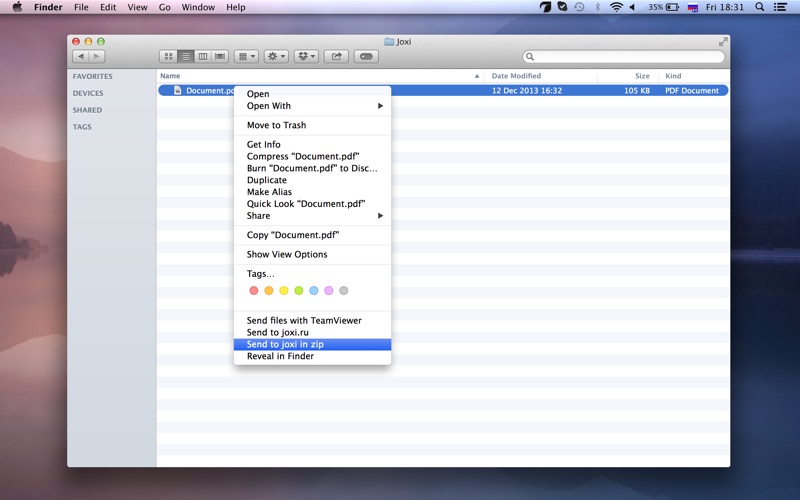The height and width of the screenshot is (500, 800).
Task: Click the FAVORITES sidebar heading
Action: [92, 77]
